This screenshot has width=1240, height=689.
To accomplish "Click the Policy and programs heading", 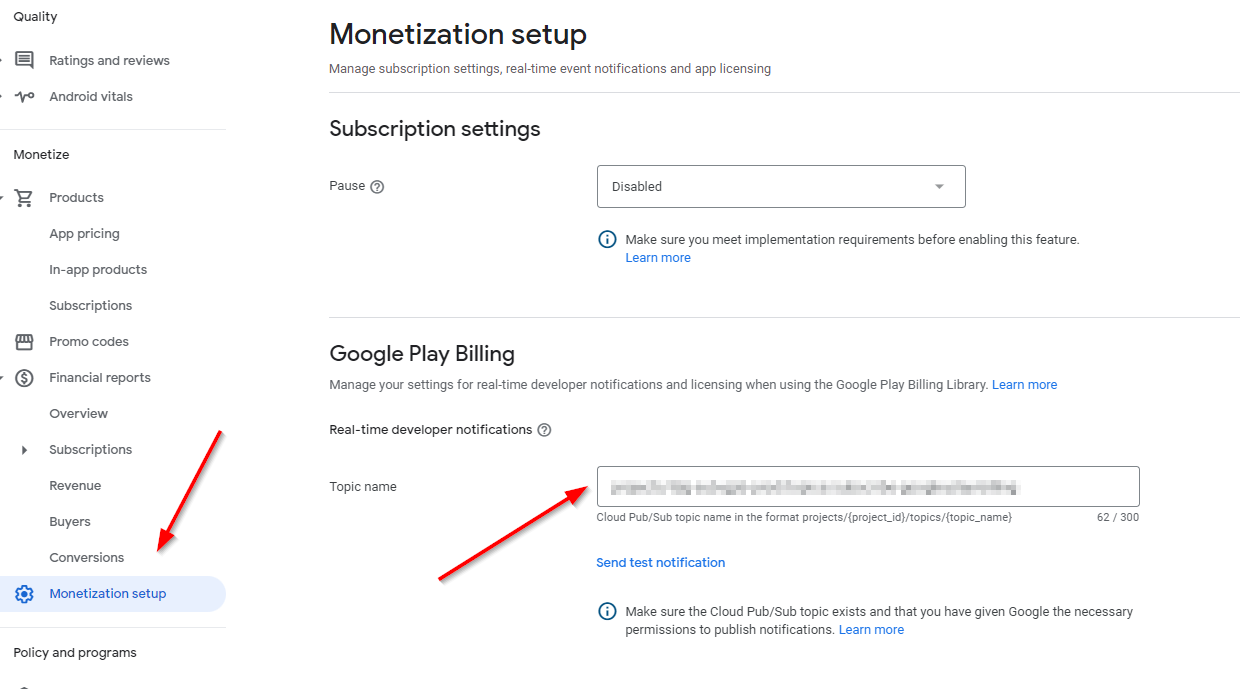I will pyautogui.click(x=75, y=653).
